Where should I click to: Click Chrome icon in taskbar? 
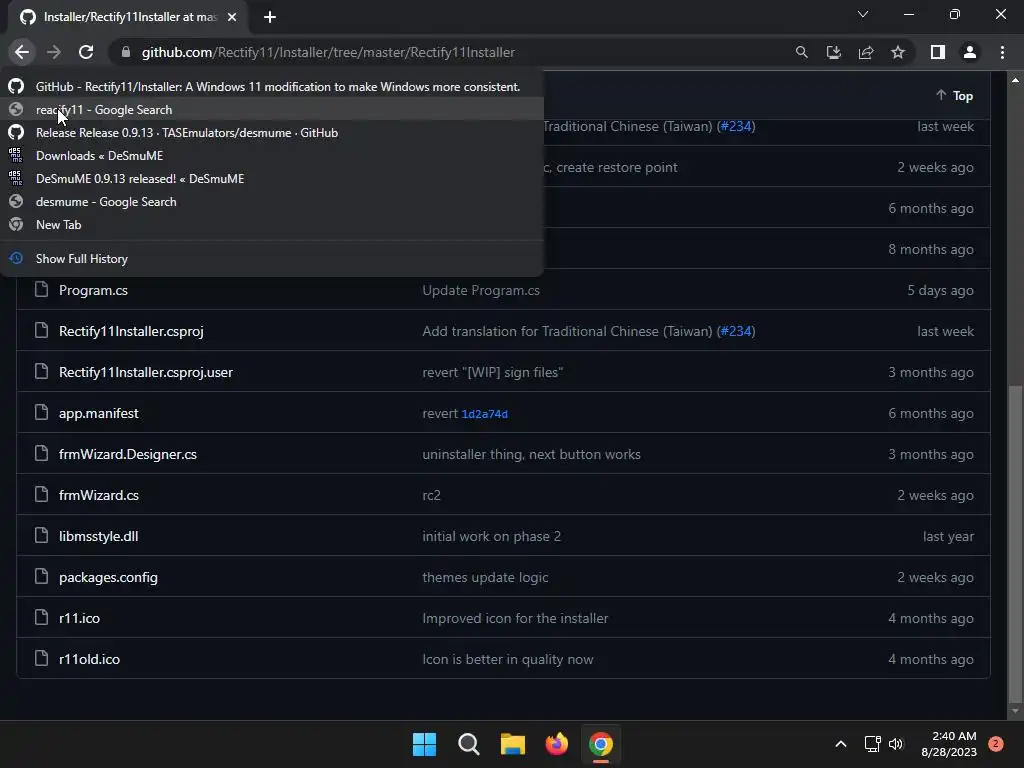coord(601,744)
